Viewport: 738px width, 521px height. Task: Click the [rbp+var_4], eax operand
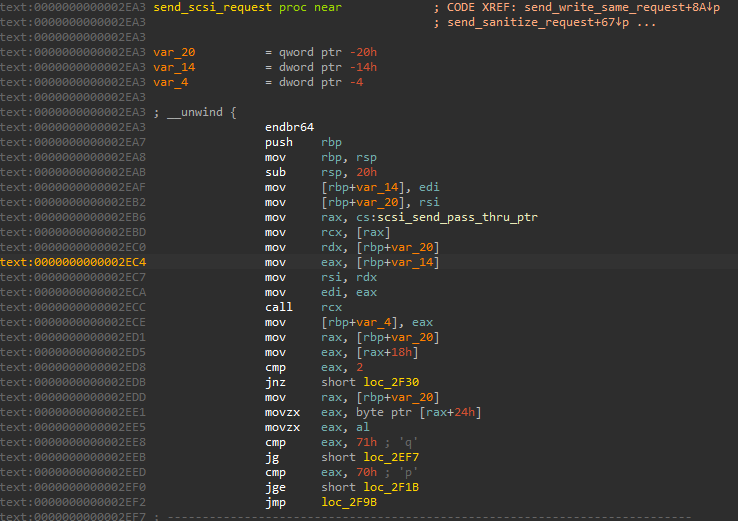click(x=377, y=322)
